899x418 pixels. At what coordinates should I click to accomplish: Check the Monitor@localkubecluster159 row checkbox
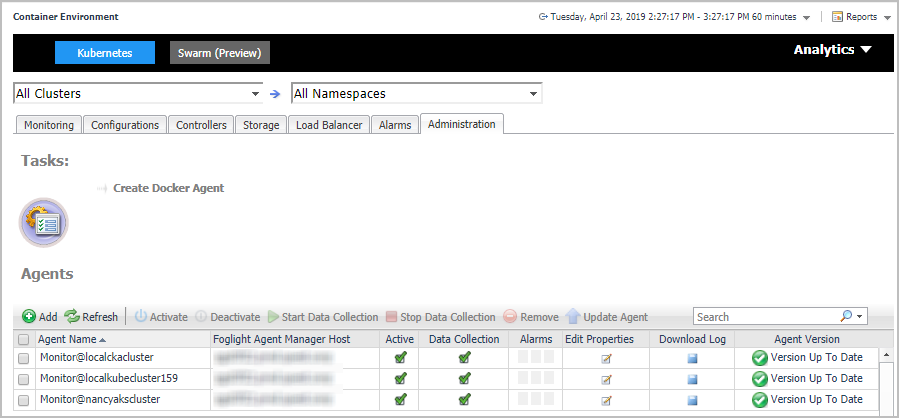pos(23,379)
